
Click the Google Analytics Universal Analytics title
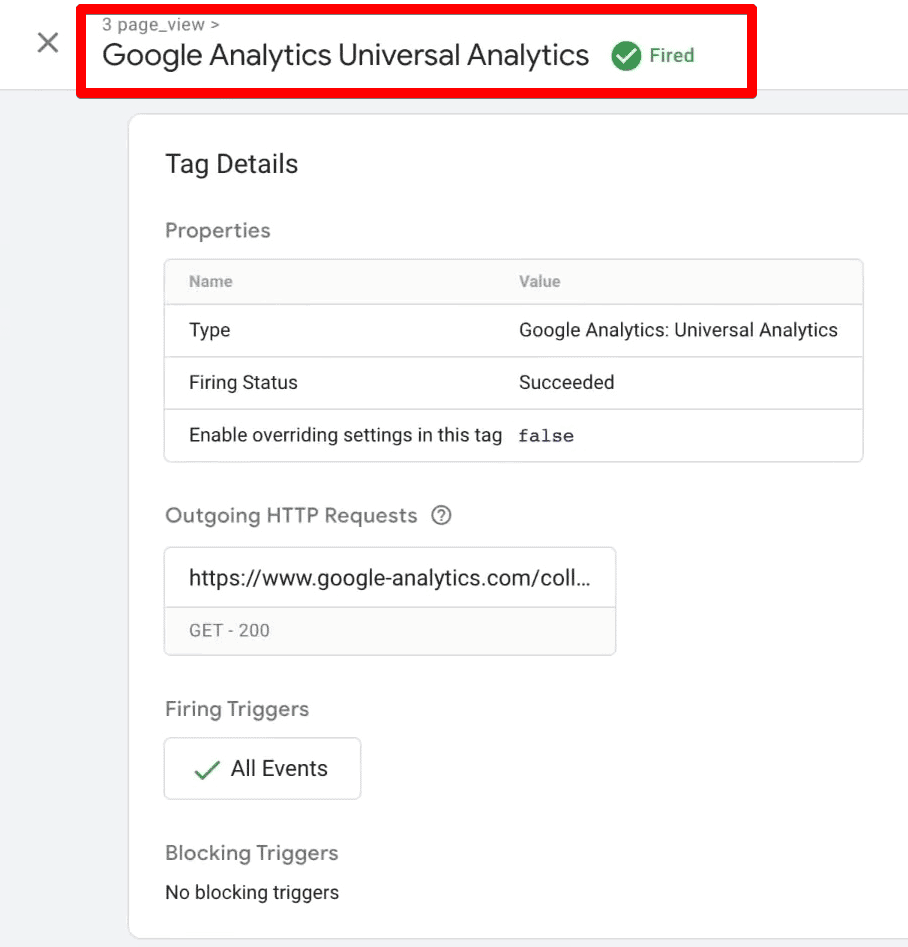pos(345,56)
